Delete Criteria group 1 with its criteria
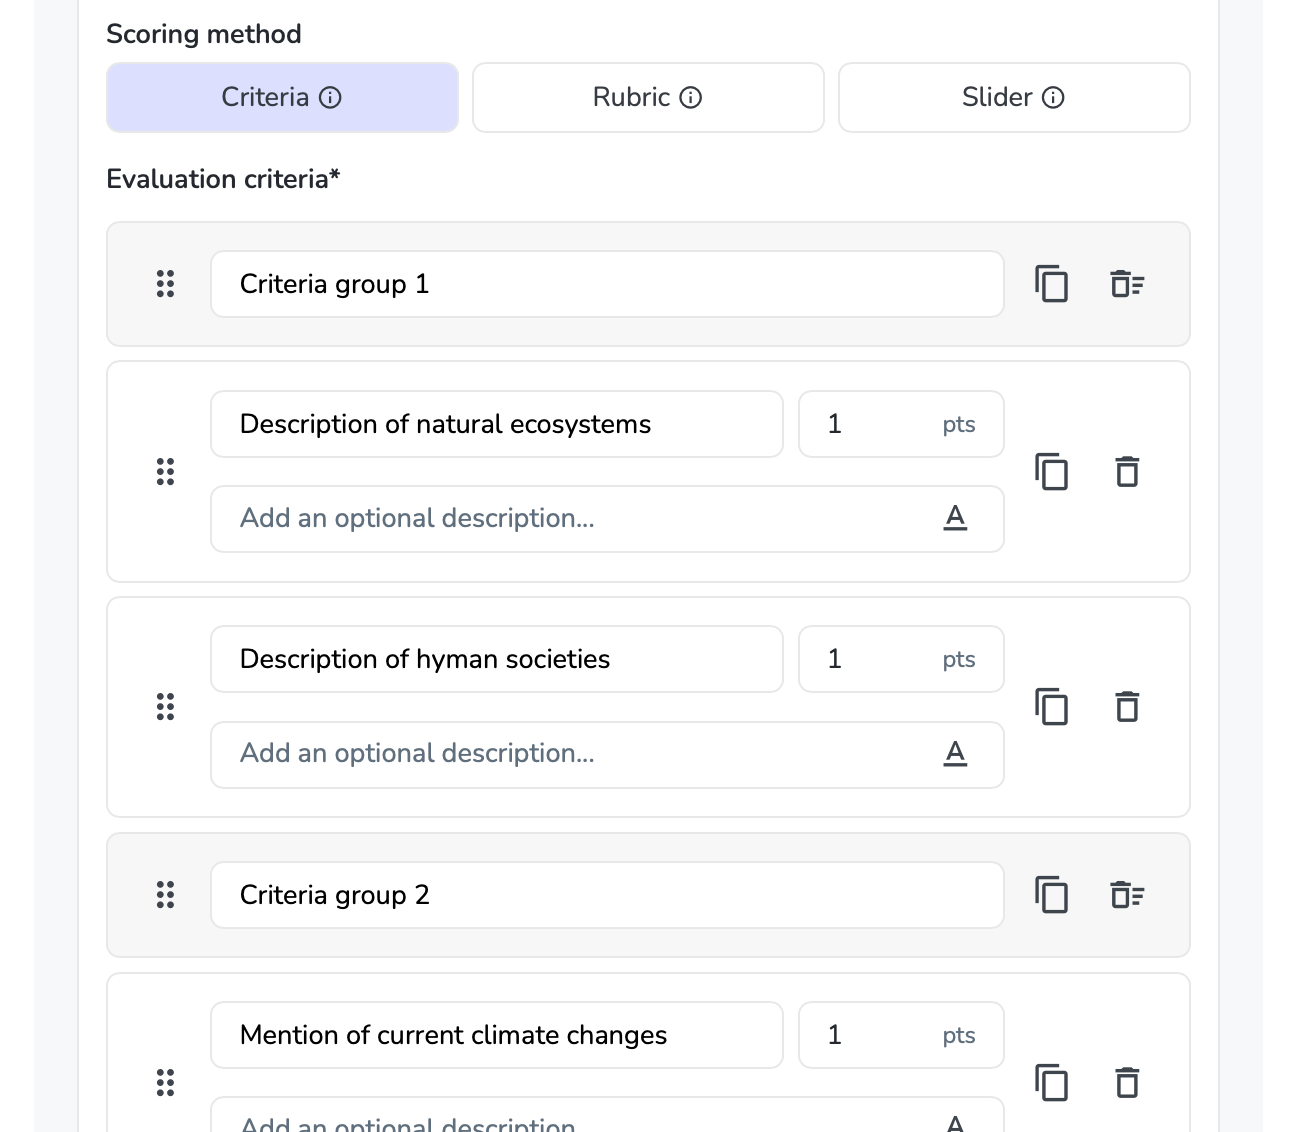1312x1132 pixels. point(1127,284)
